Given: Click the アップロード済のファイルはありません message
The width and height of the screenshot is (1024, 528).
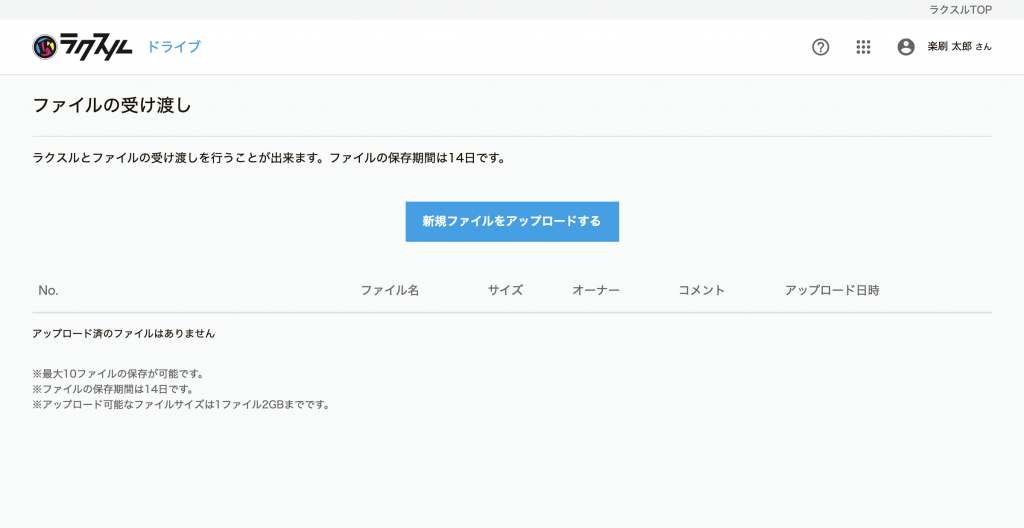Looking at the screenshot, I should 123,333.
